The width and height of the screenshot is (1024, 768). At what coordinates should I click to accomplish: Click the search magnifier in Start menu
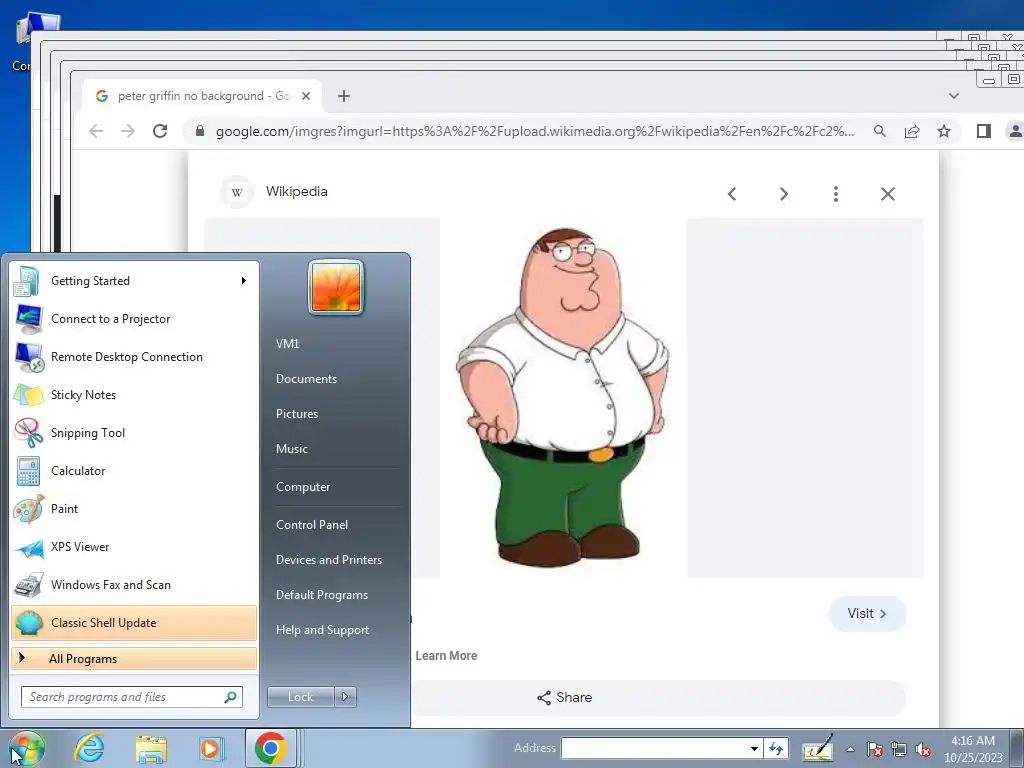(x=230, y=697)
